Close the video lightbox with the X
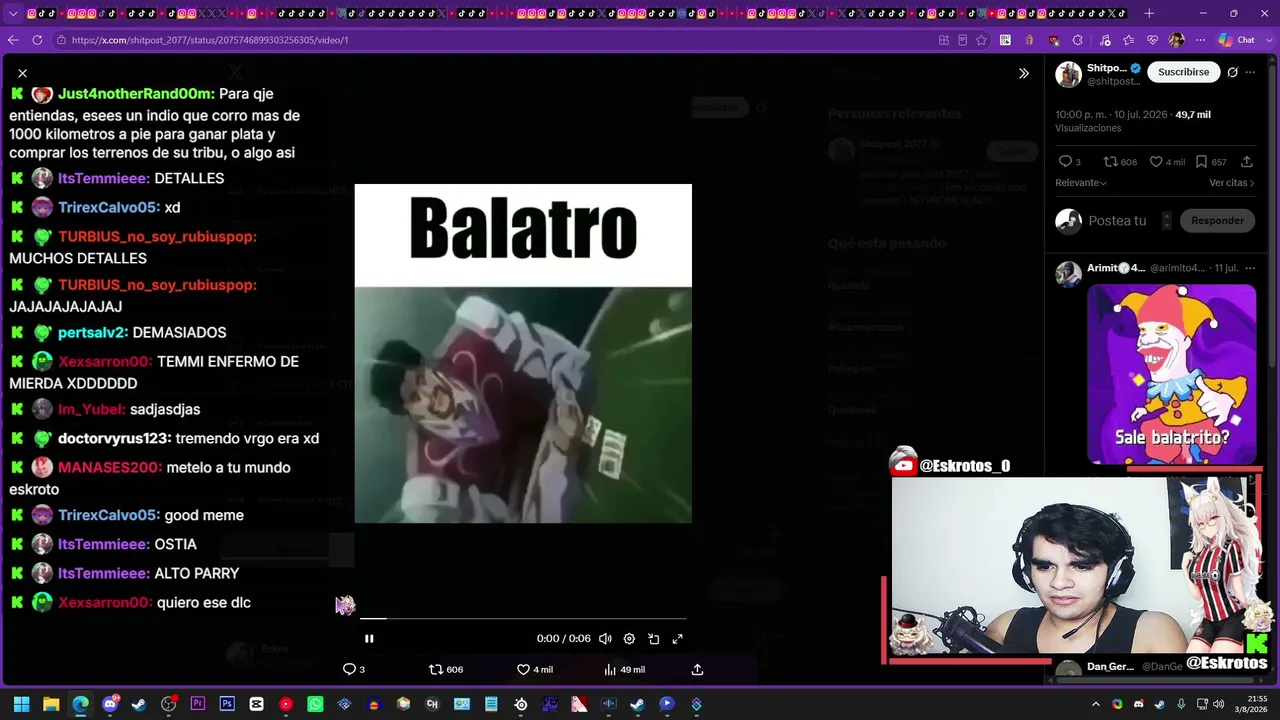 pyautogui.click(x=22, y=73)
